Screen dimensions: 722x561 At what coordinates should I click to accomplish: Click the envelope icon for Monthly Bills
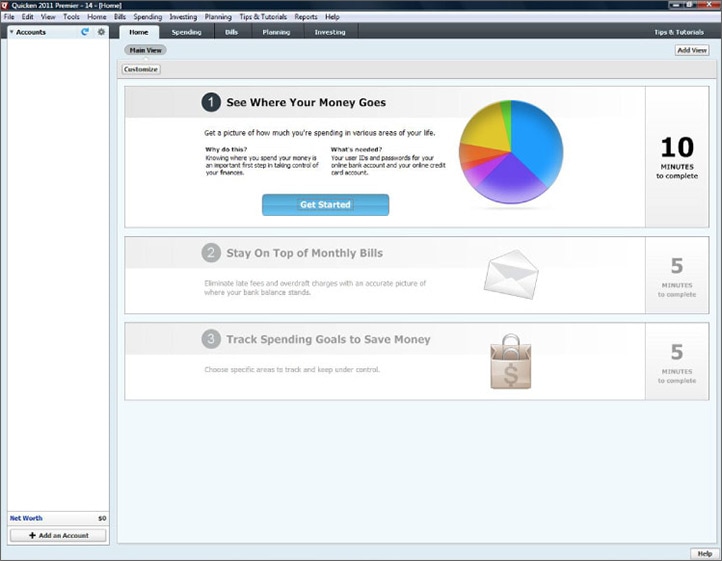(x=511, y=275)
